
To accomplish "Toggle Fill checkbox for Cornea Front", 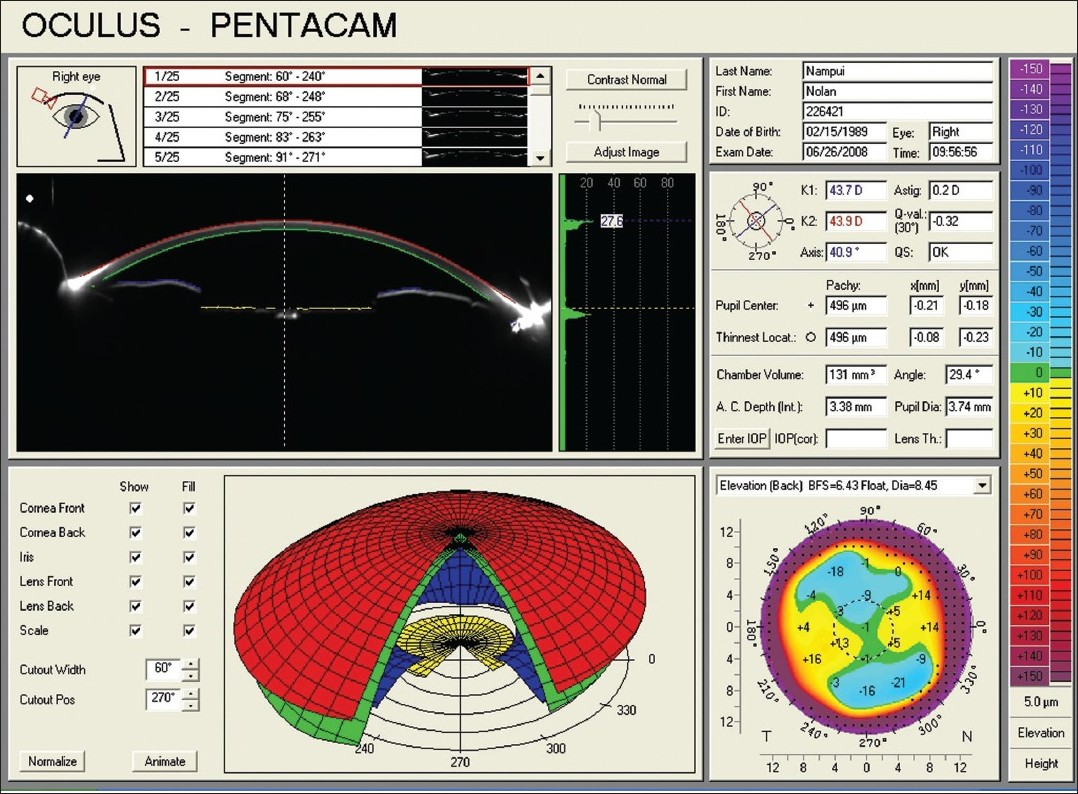I will (x=189, y=508).
